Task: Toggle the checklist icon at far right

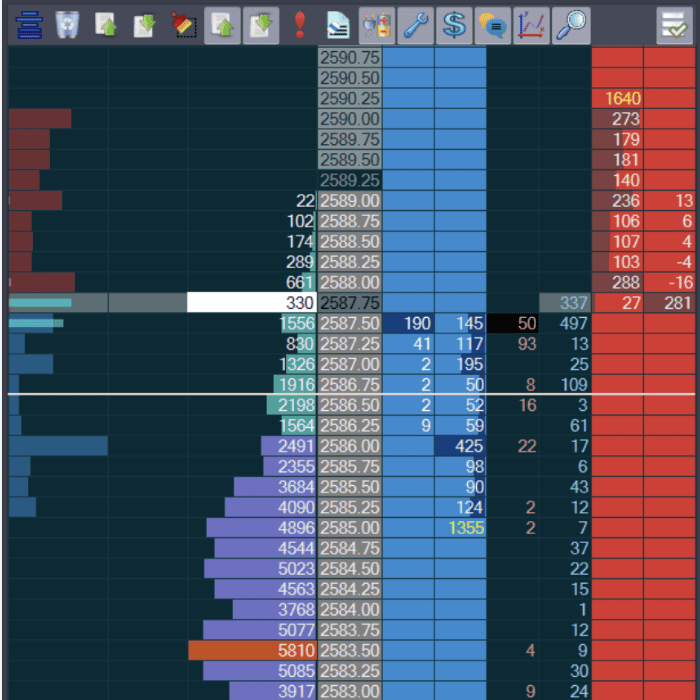Action: (x=673, y=25)
